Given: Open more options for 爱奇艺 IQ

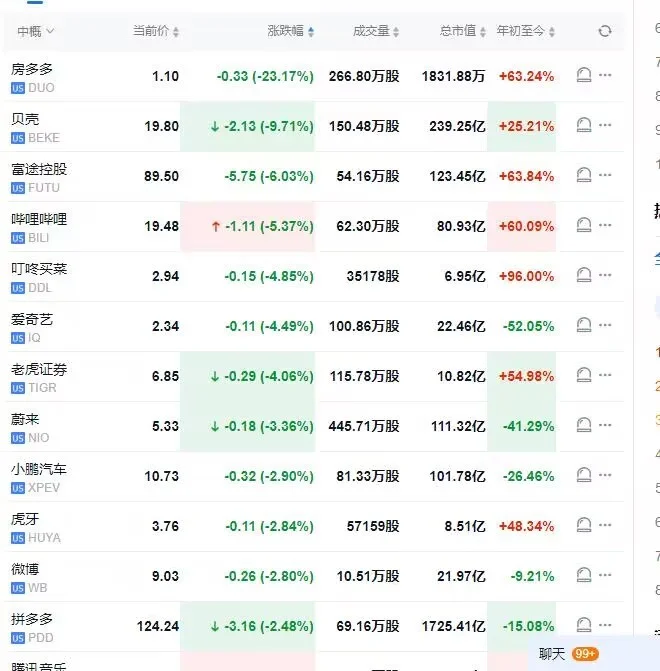Looking at the screenshot, I should (x=604, y=326).
